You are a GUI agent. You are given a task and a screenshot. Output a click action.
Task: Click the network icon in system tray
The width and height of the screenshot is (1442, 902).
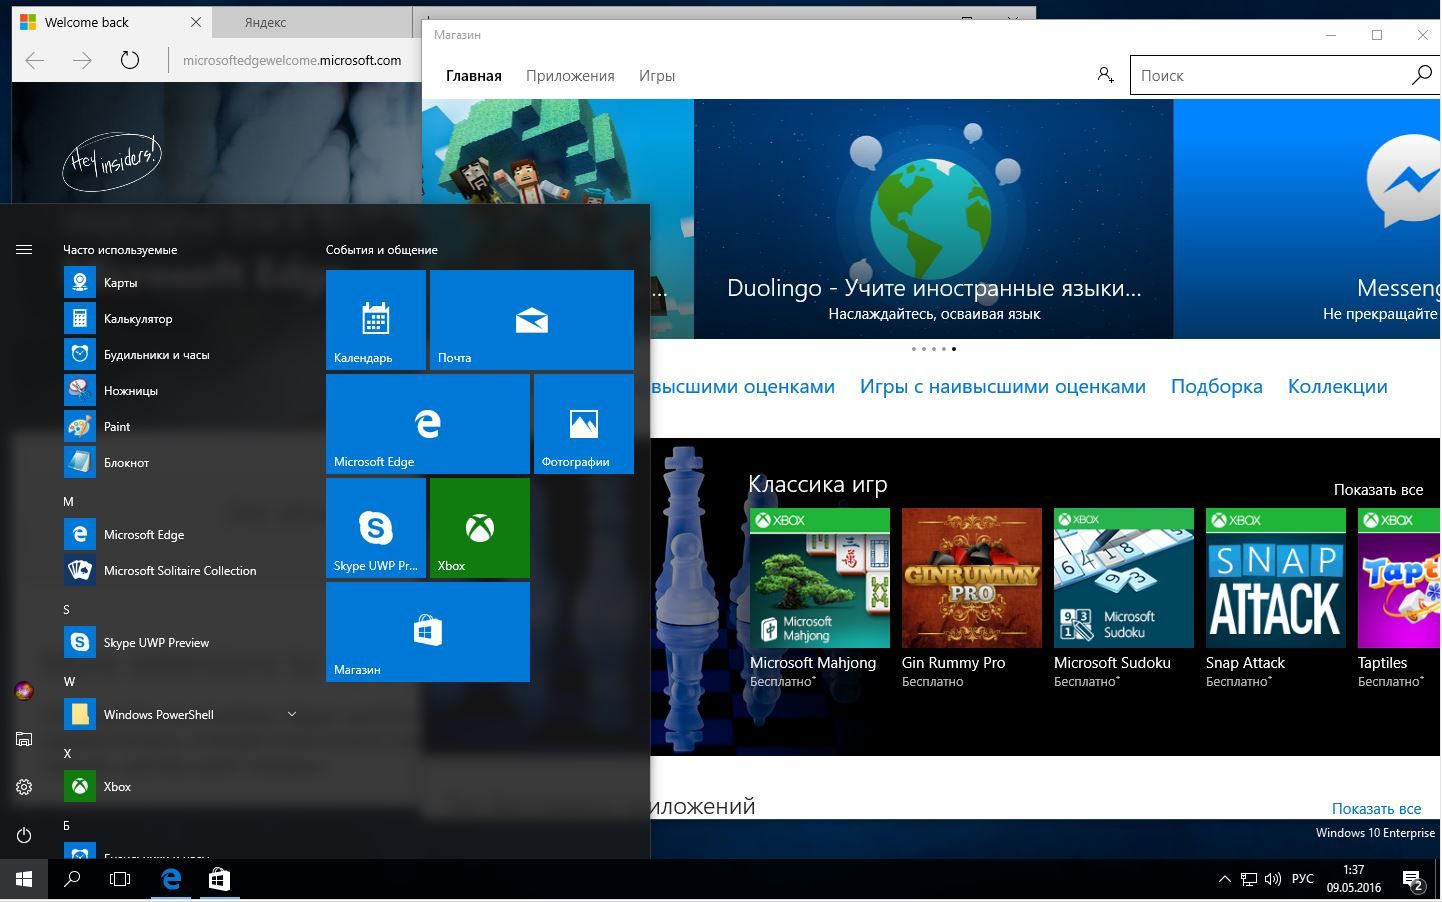pos(1249,879)
